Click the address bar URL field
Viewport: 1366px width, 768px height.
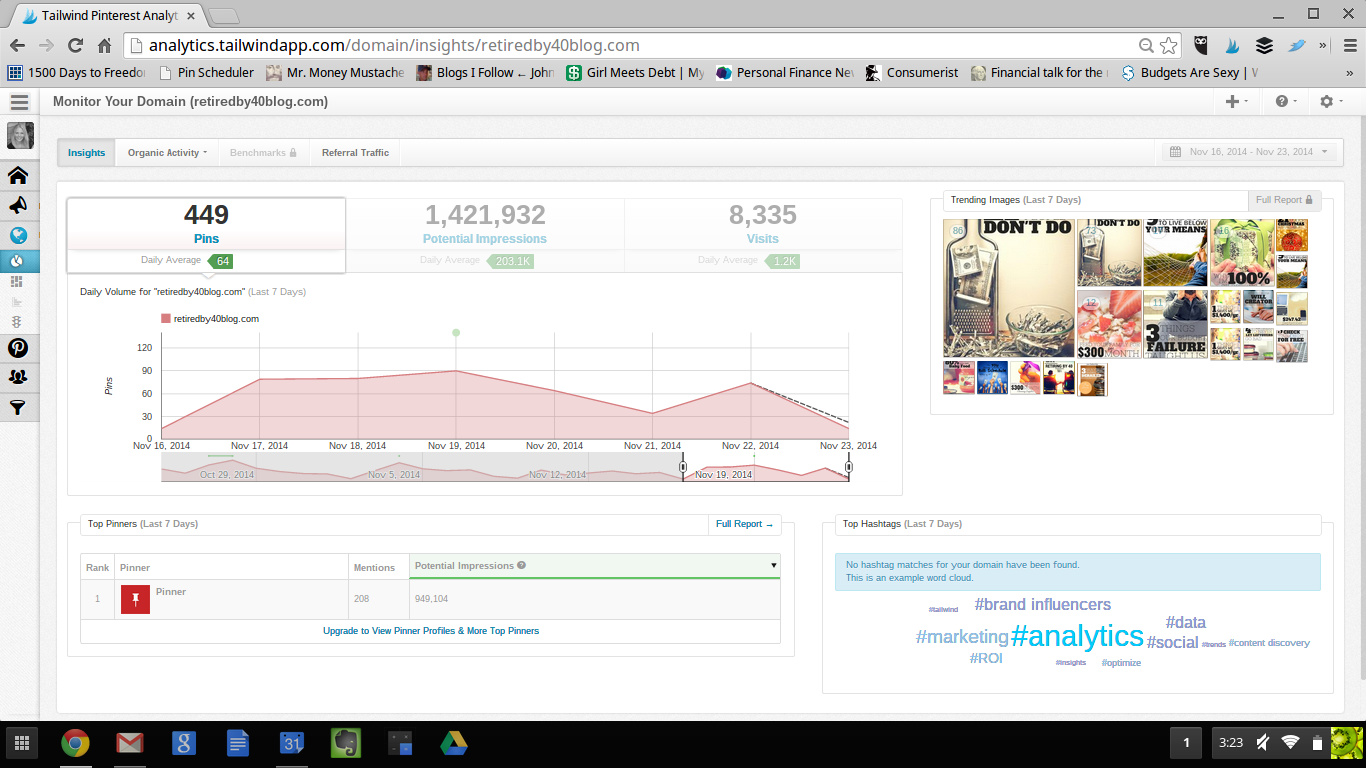point(640,45)
